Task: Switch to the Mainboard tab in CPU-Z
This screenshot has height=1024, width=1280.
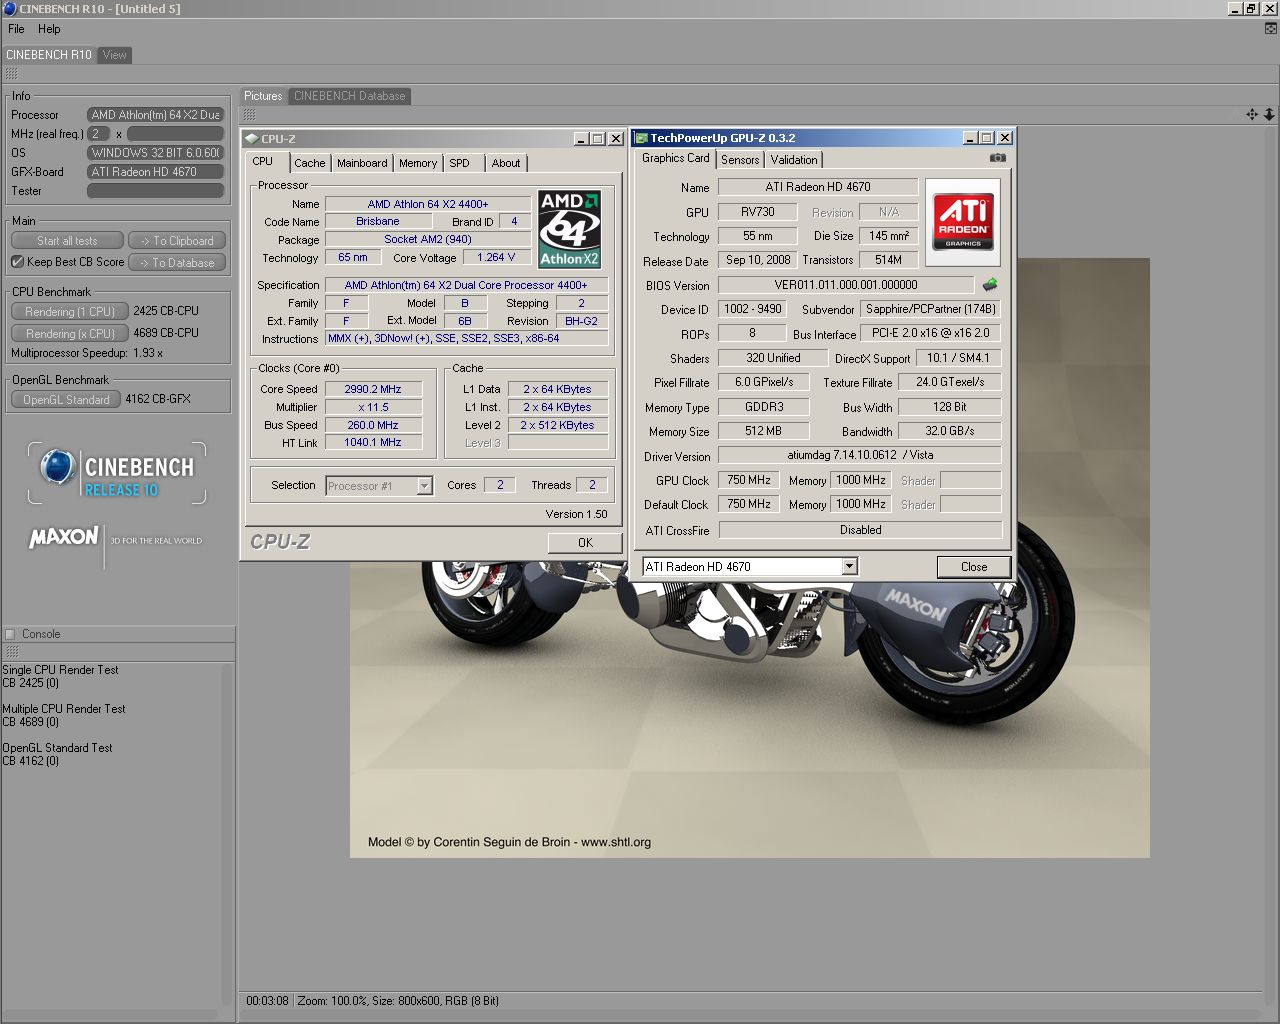Action: pos(361,163)
